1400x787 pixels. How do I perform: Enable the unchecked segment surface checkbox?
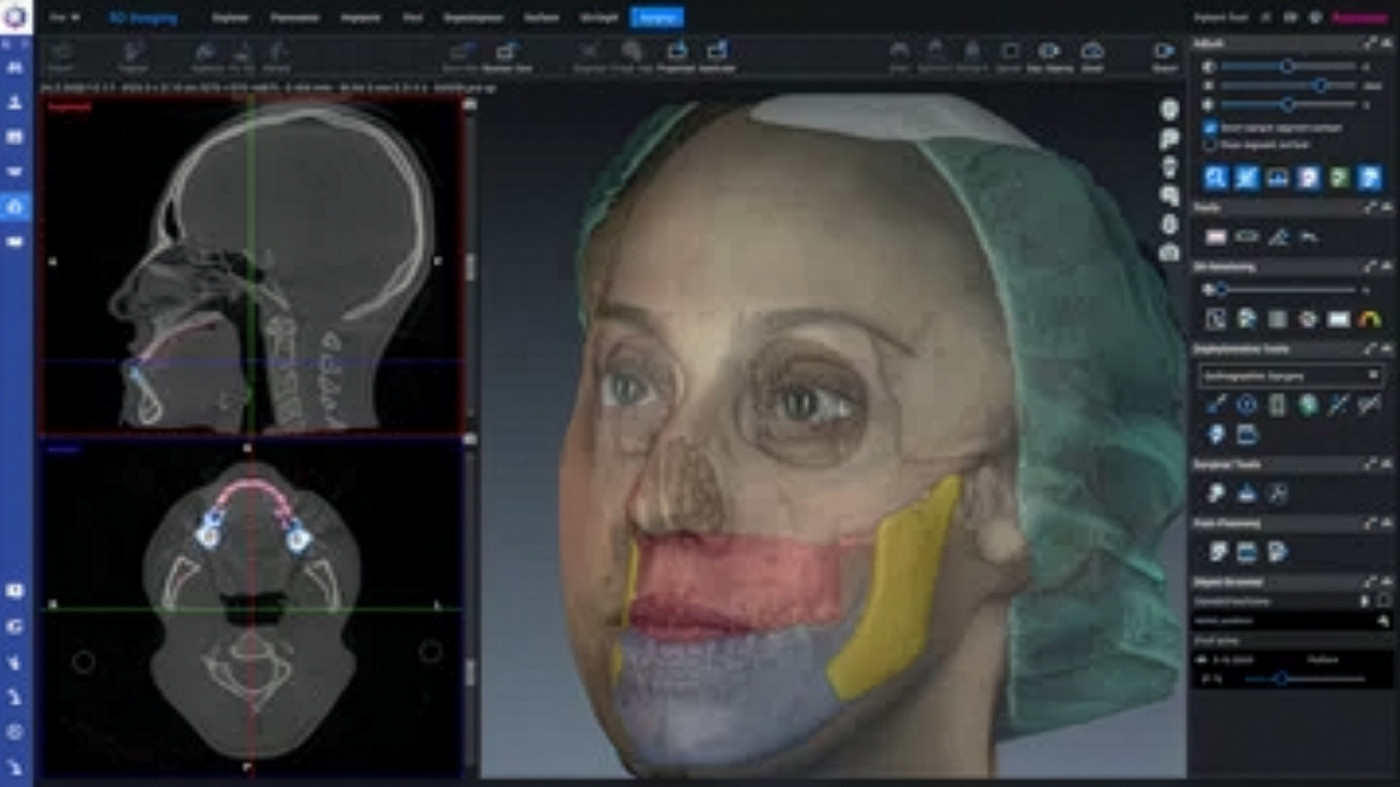[1210, 144]
